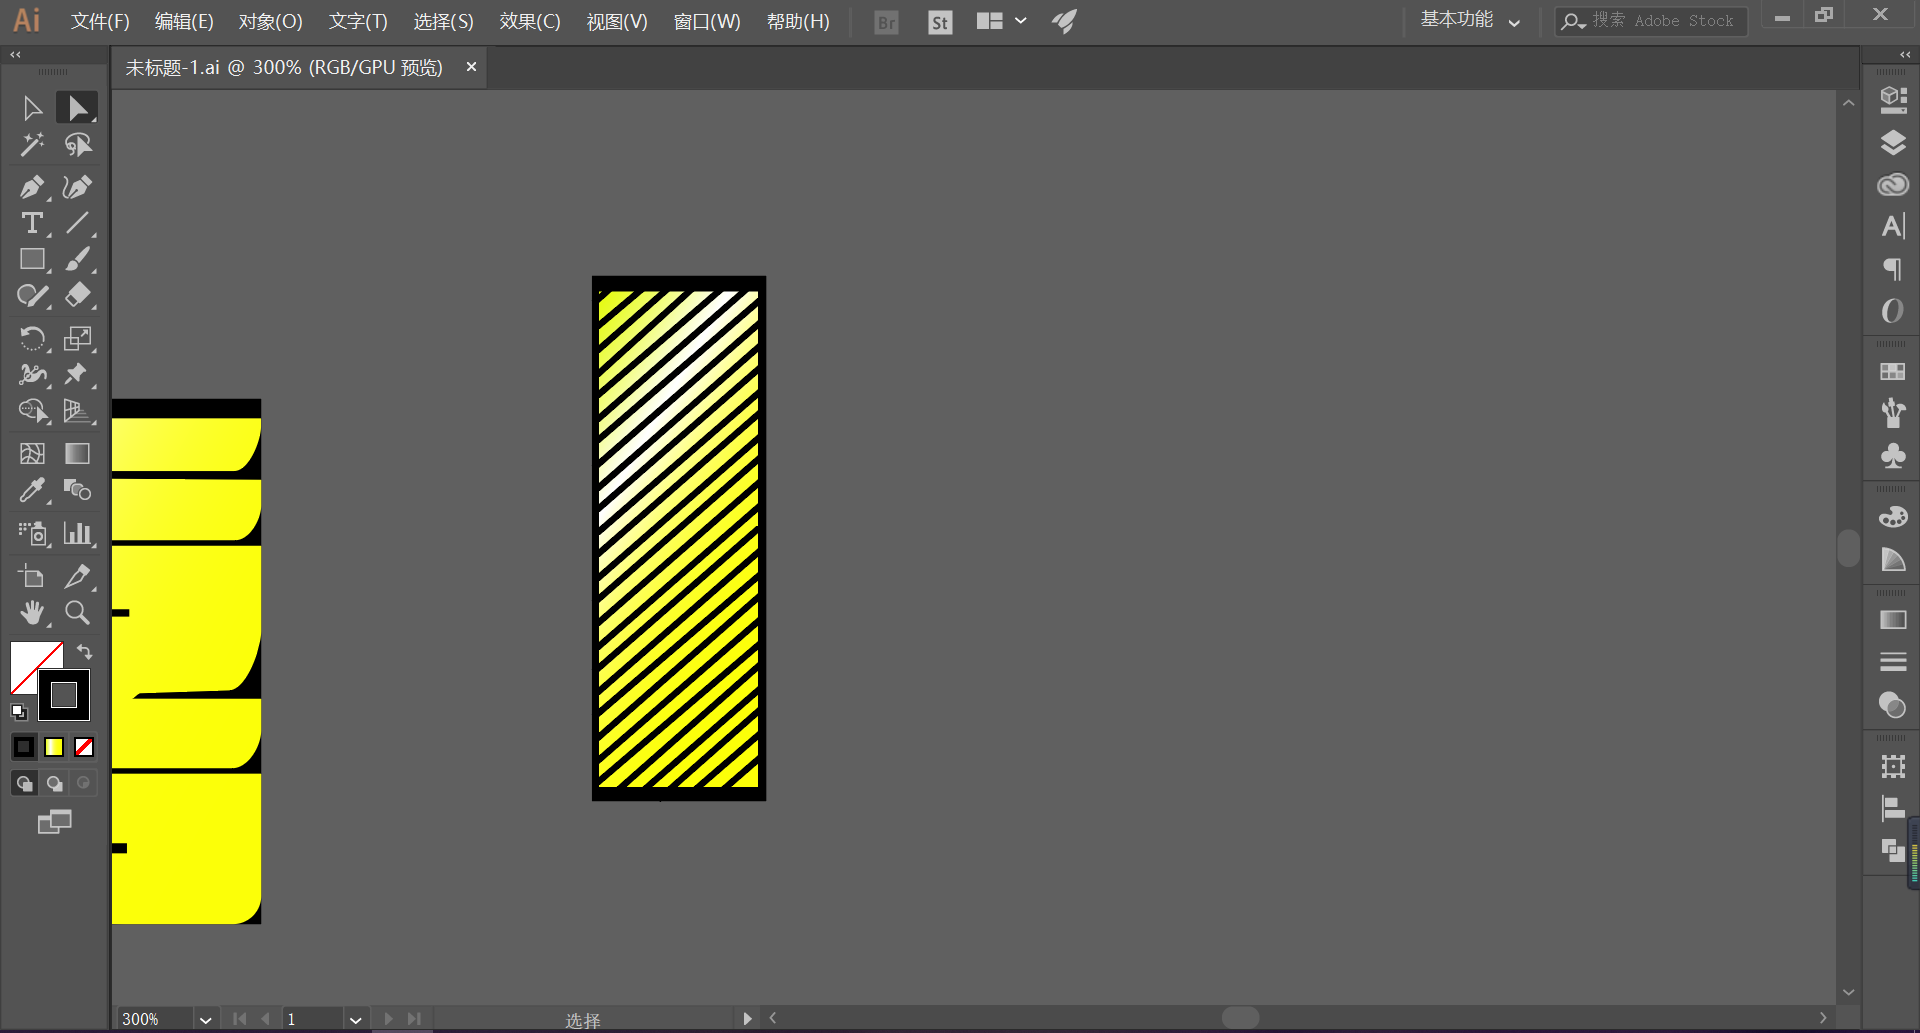Screen dimensions: 1920x1033
Task: Swap fill and stroke colors
Action: click(x=84, y=652)
